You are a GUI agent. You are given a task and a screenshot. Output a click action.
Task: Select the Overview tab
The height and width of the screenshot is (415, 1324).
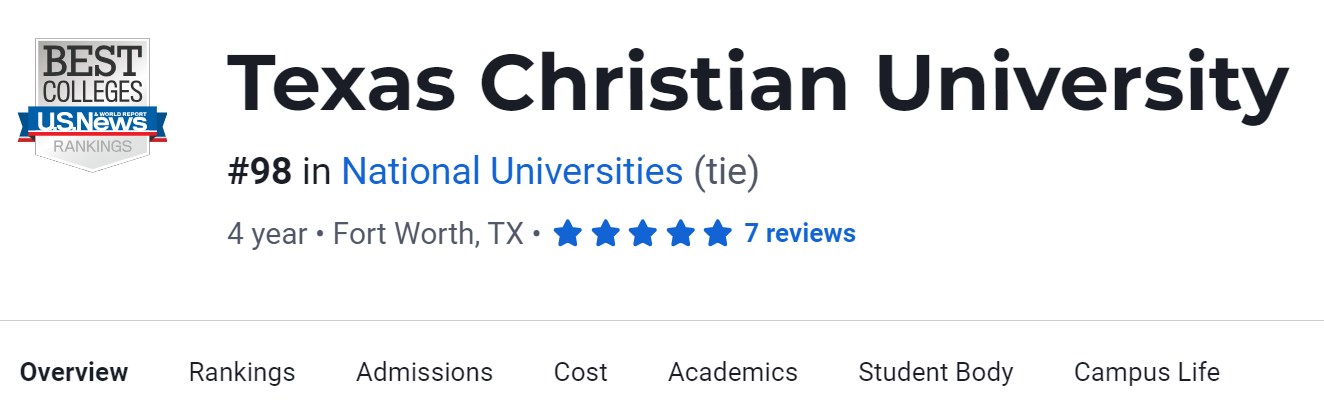[x=74, y=373]
